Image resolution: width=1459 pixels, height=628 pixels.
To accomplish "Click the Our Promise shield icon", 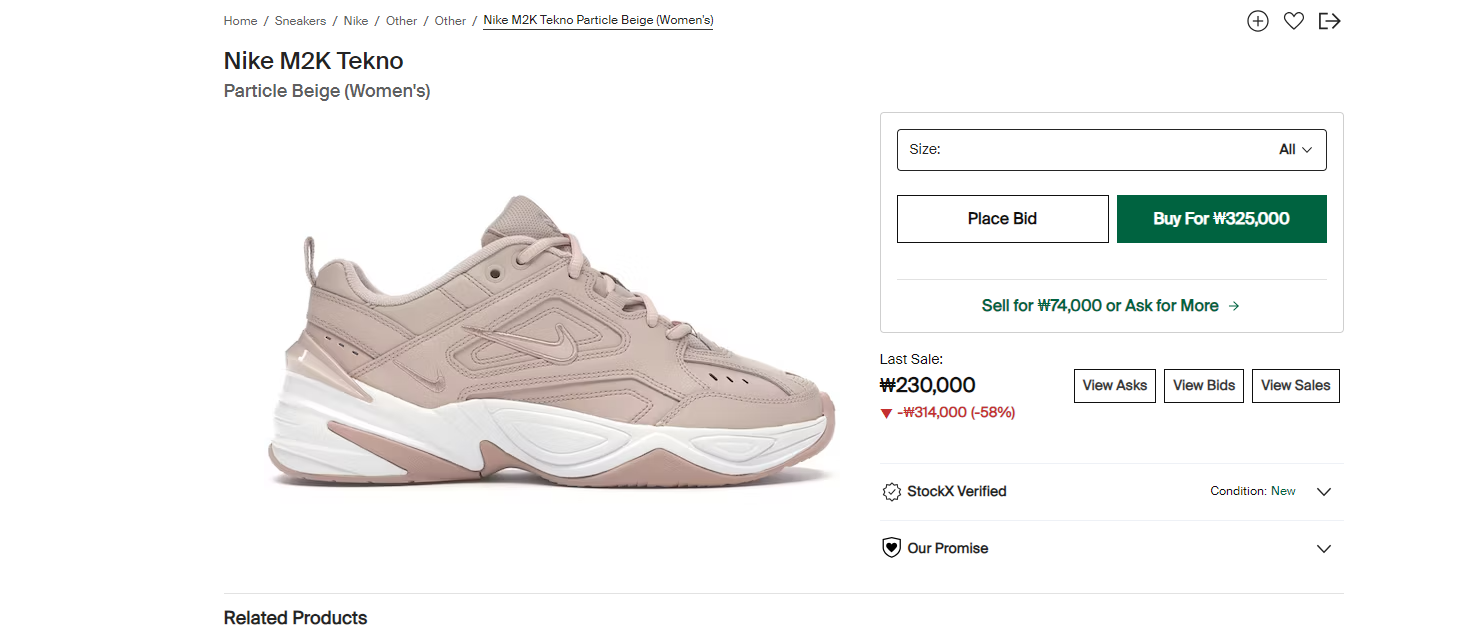I will pos(891,548).
